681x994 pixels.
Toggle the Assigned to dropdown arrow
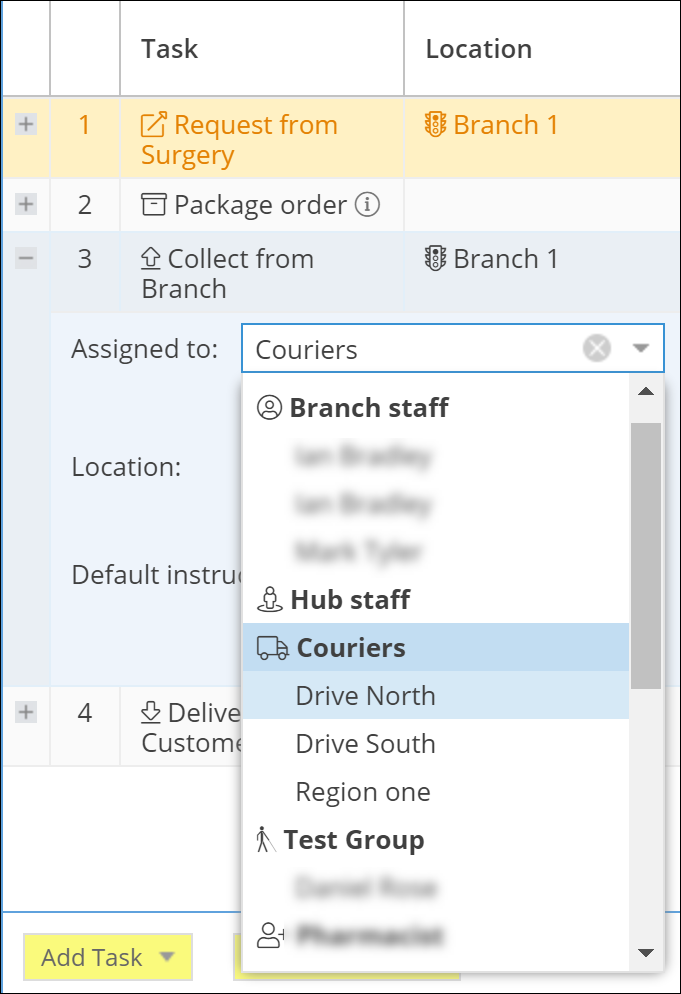[x=641, y=348]
